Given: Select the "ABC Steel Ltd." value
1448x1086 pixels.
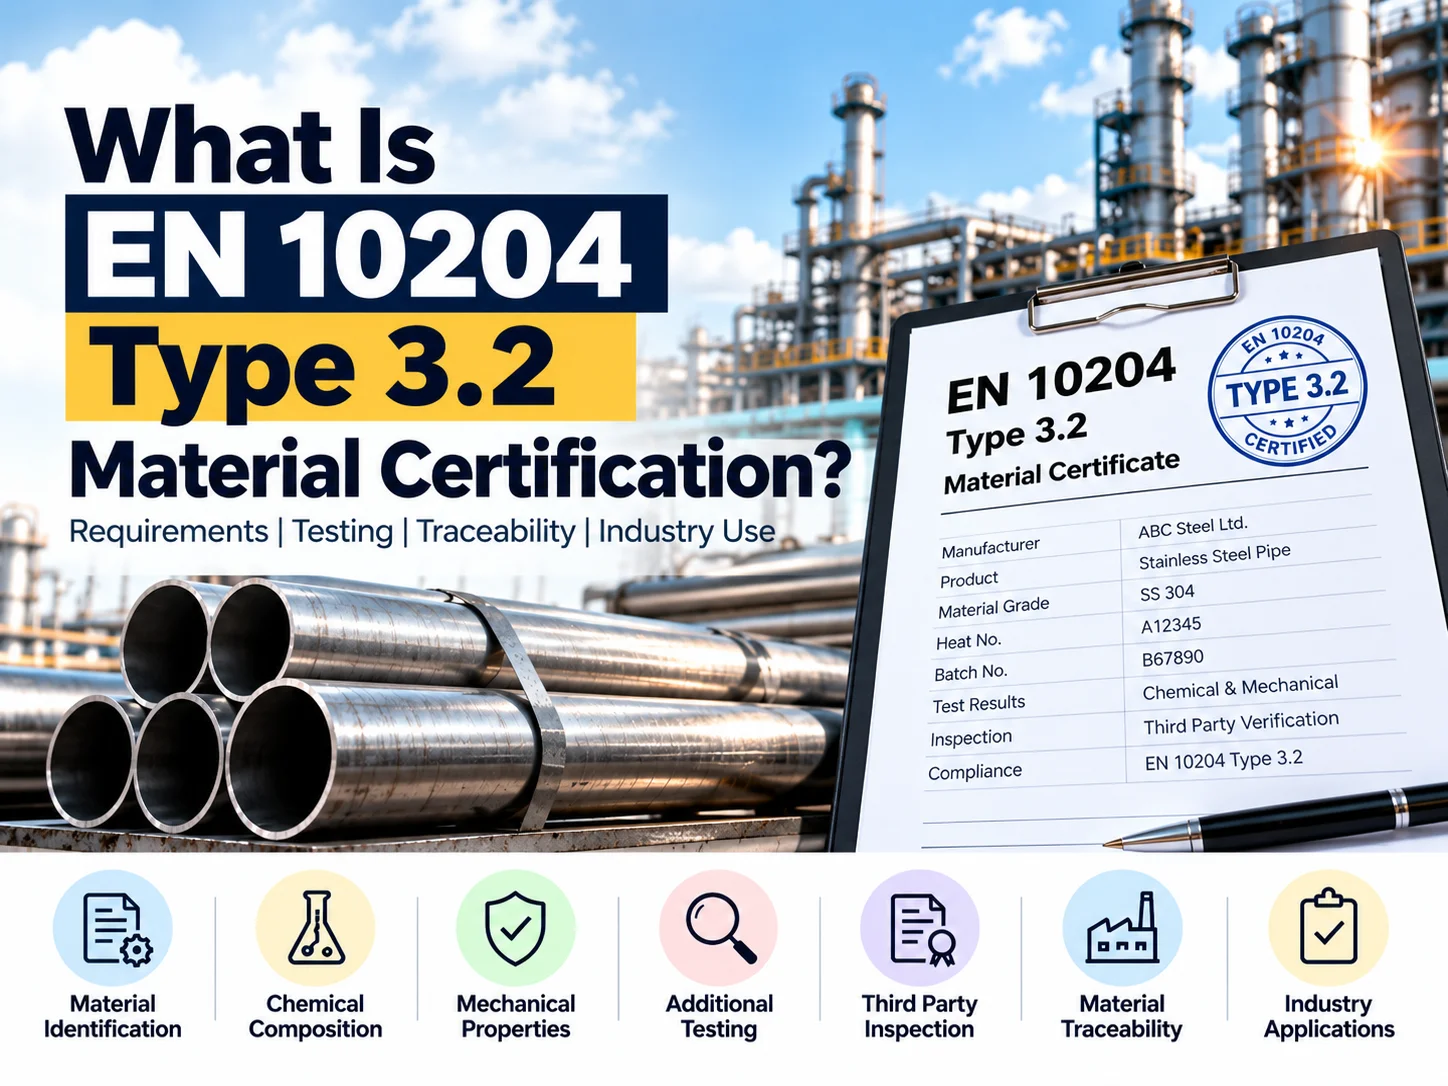Looking at the screenshot, I should [x=1193, y=526].
